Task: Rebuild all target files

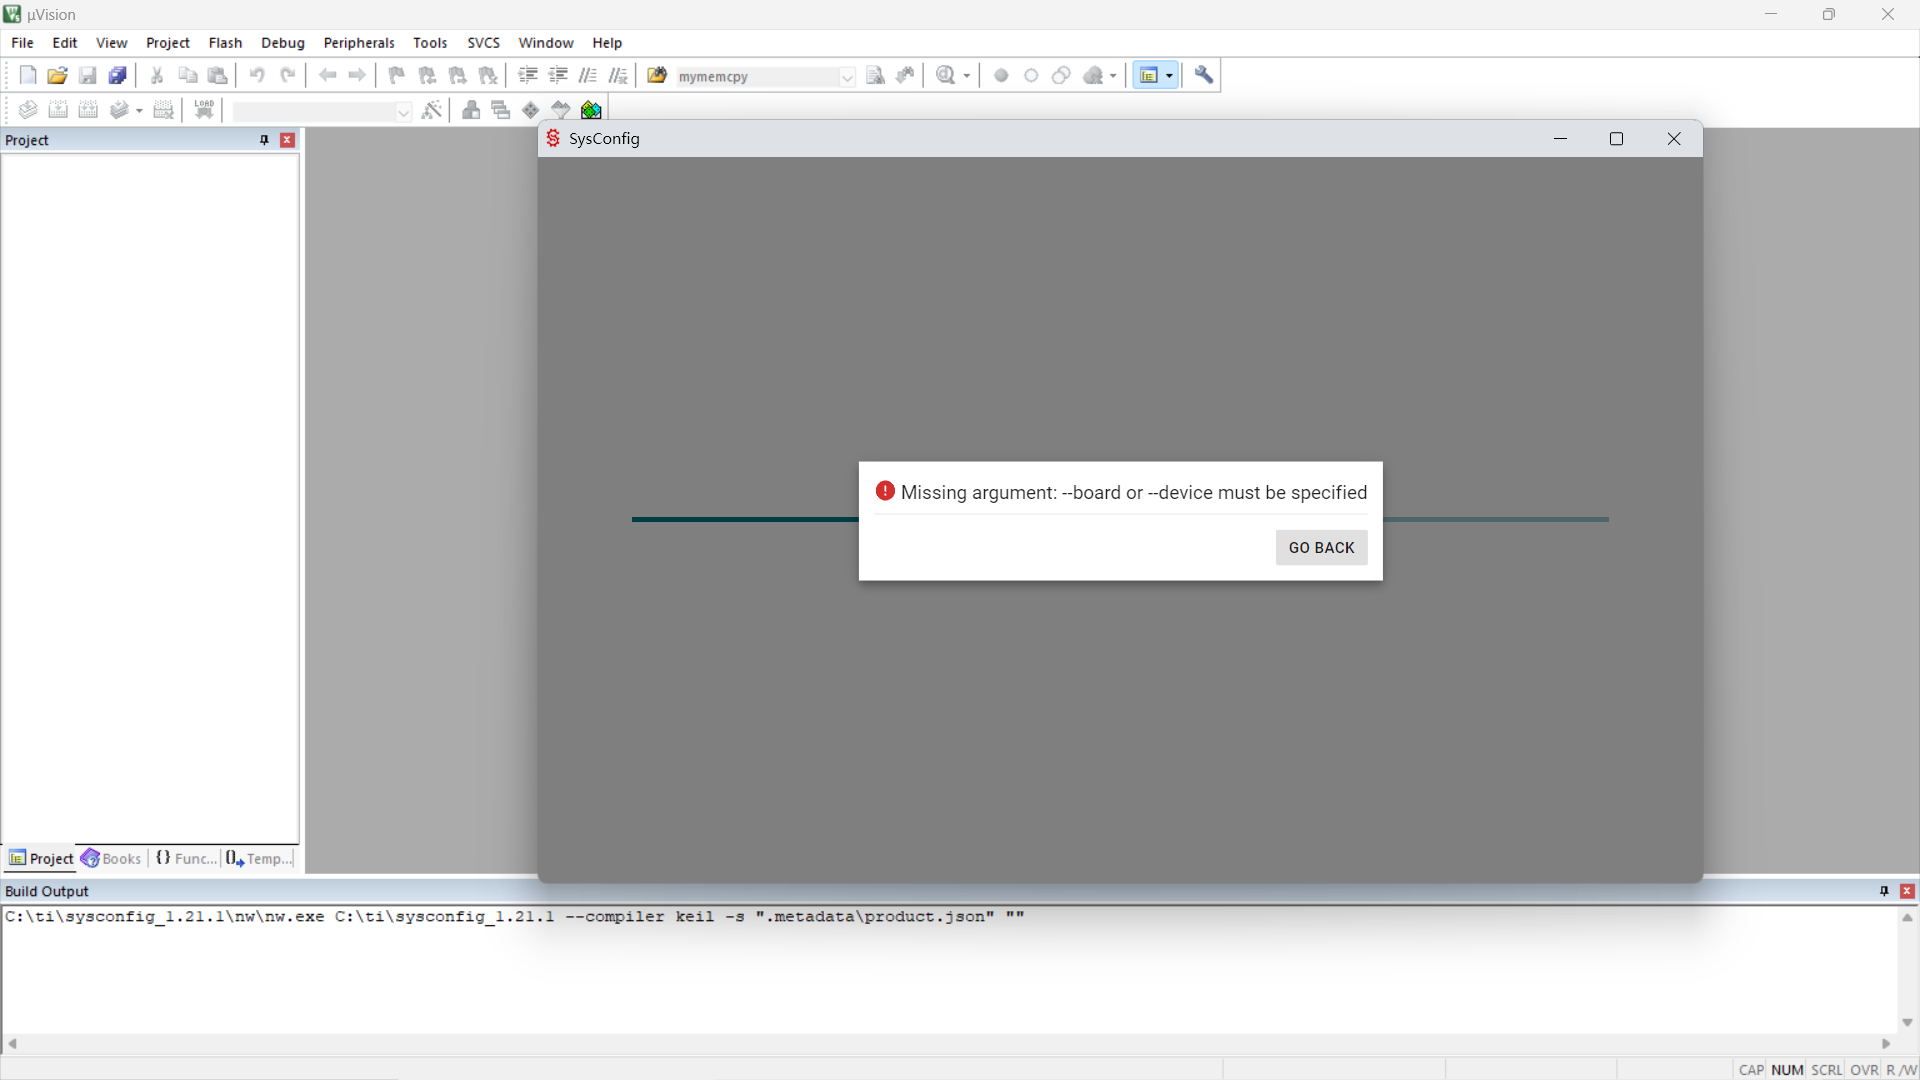Action: pos(88,110)
